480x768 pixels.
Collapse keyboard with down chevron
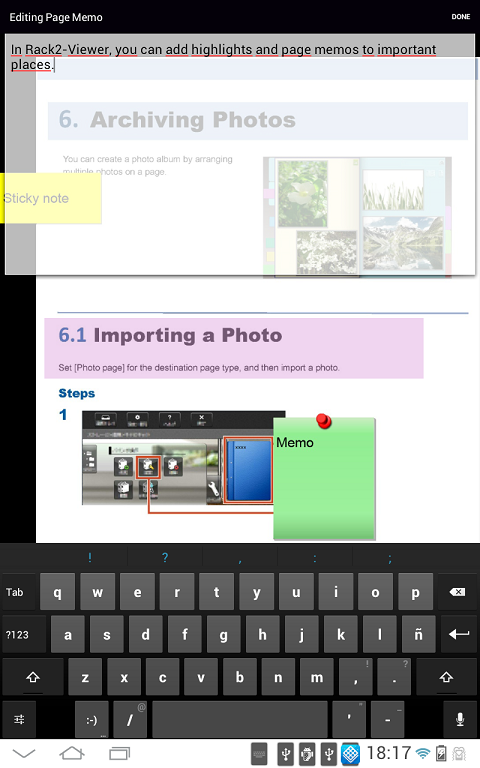click(x=24, y=753)
